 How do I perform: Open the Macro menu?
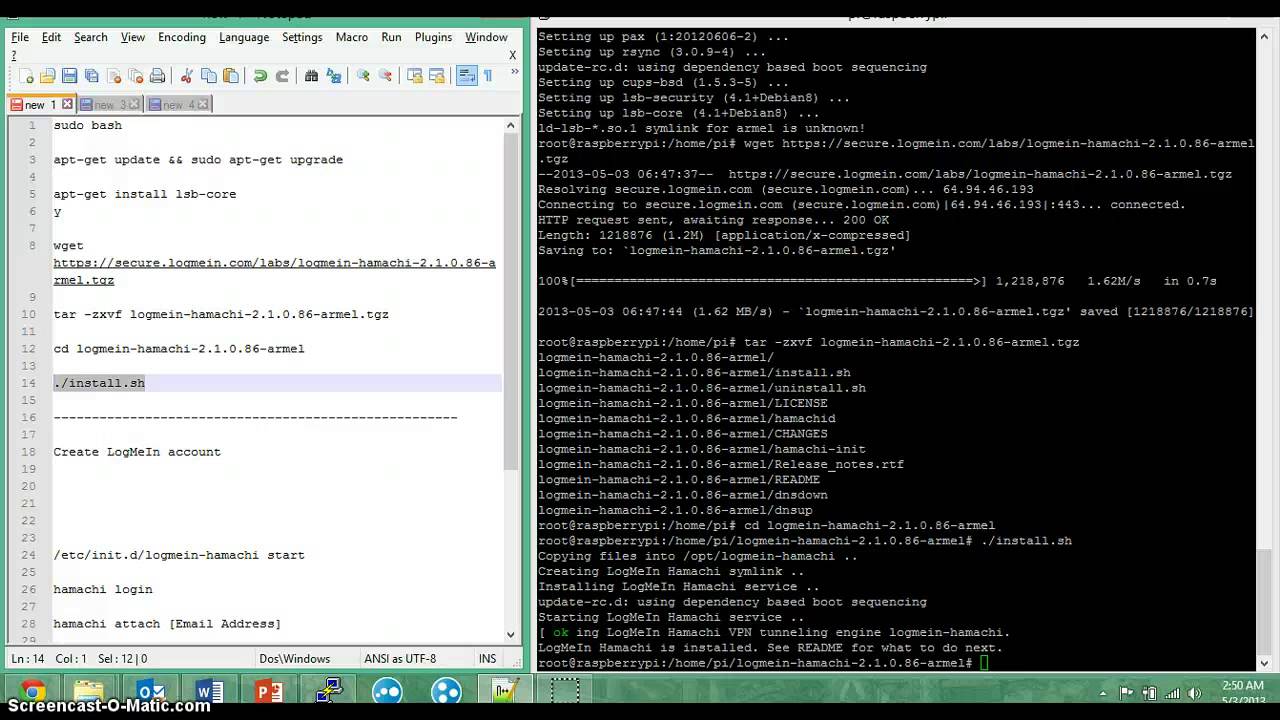(x=352, y=37)
